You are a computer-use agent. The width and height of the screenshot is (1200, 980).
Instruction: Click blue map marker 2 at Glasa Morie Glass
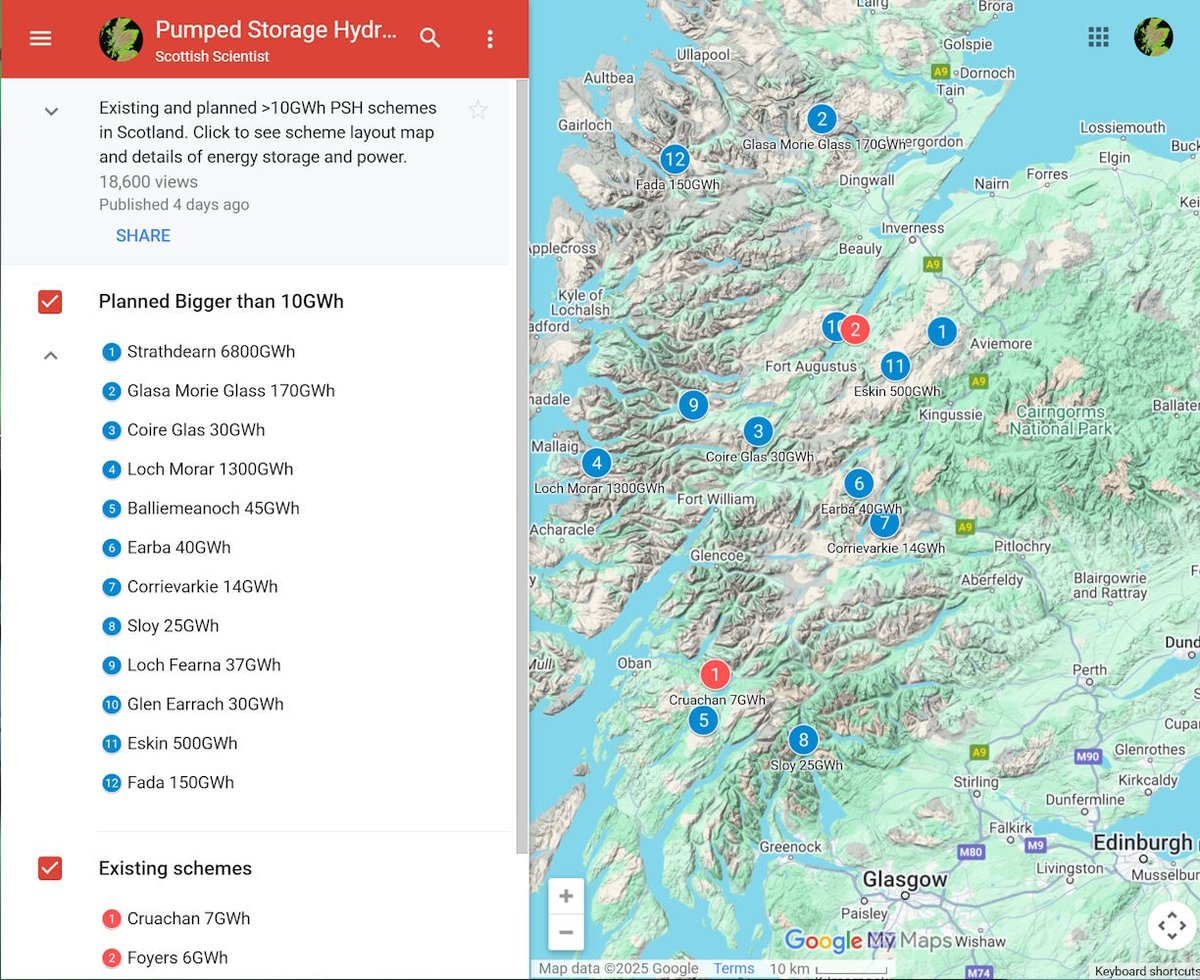coord(822,120)
